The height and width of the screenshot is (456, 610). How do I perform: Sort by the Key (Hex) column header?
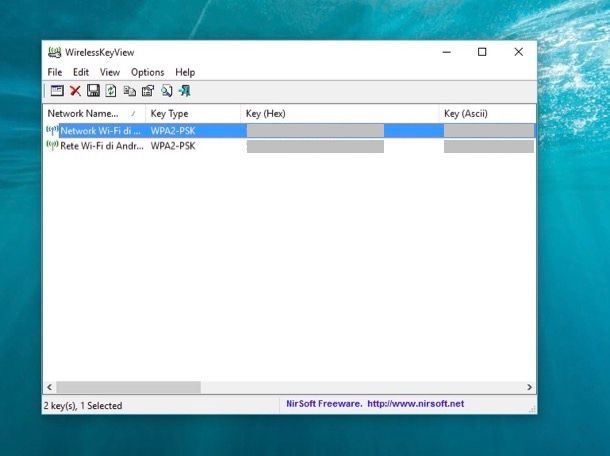[x=340, y=114]
